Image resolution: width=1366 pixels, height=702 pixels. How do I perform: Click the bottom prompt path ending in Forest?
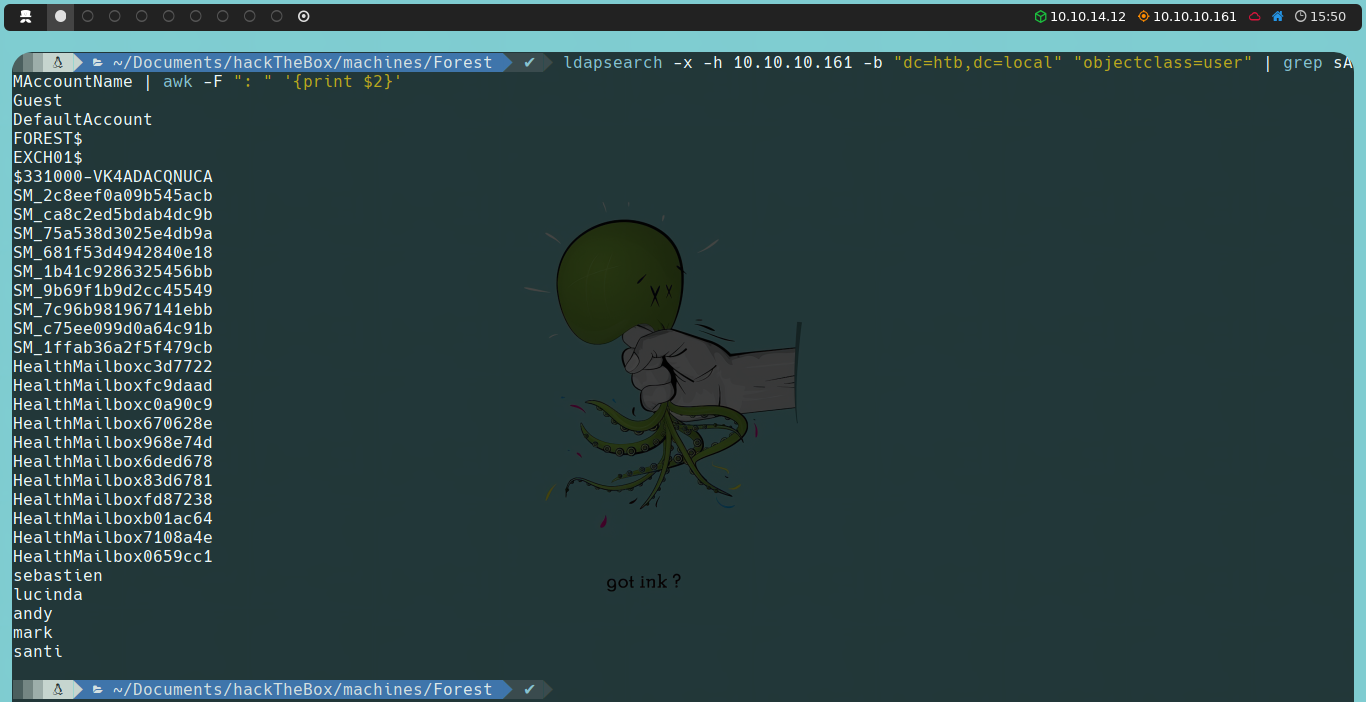pyautogui.click(x=302, y=689)
